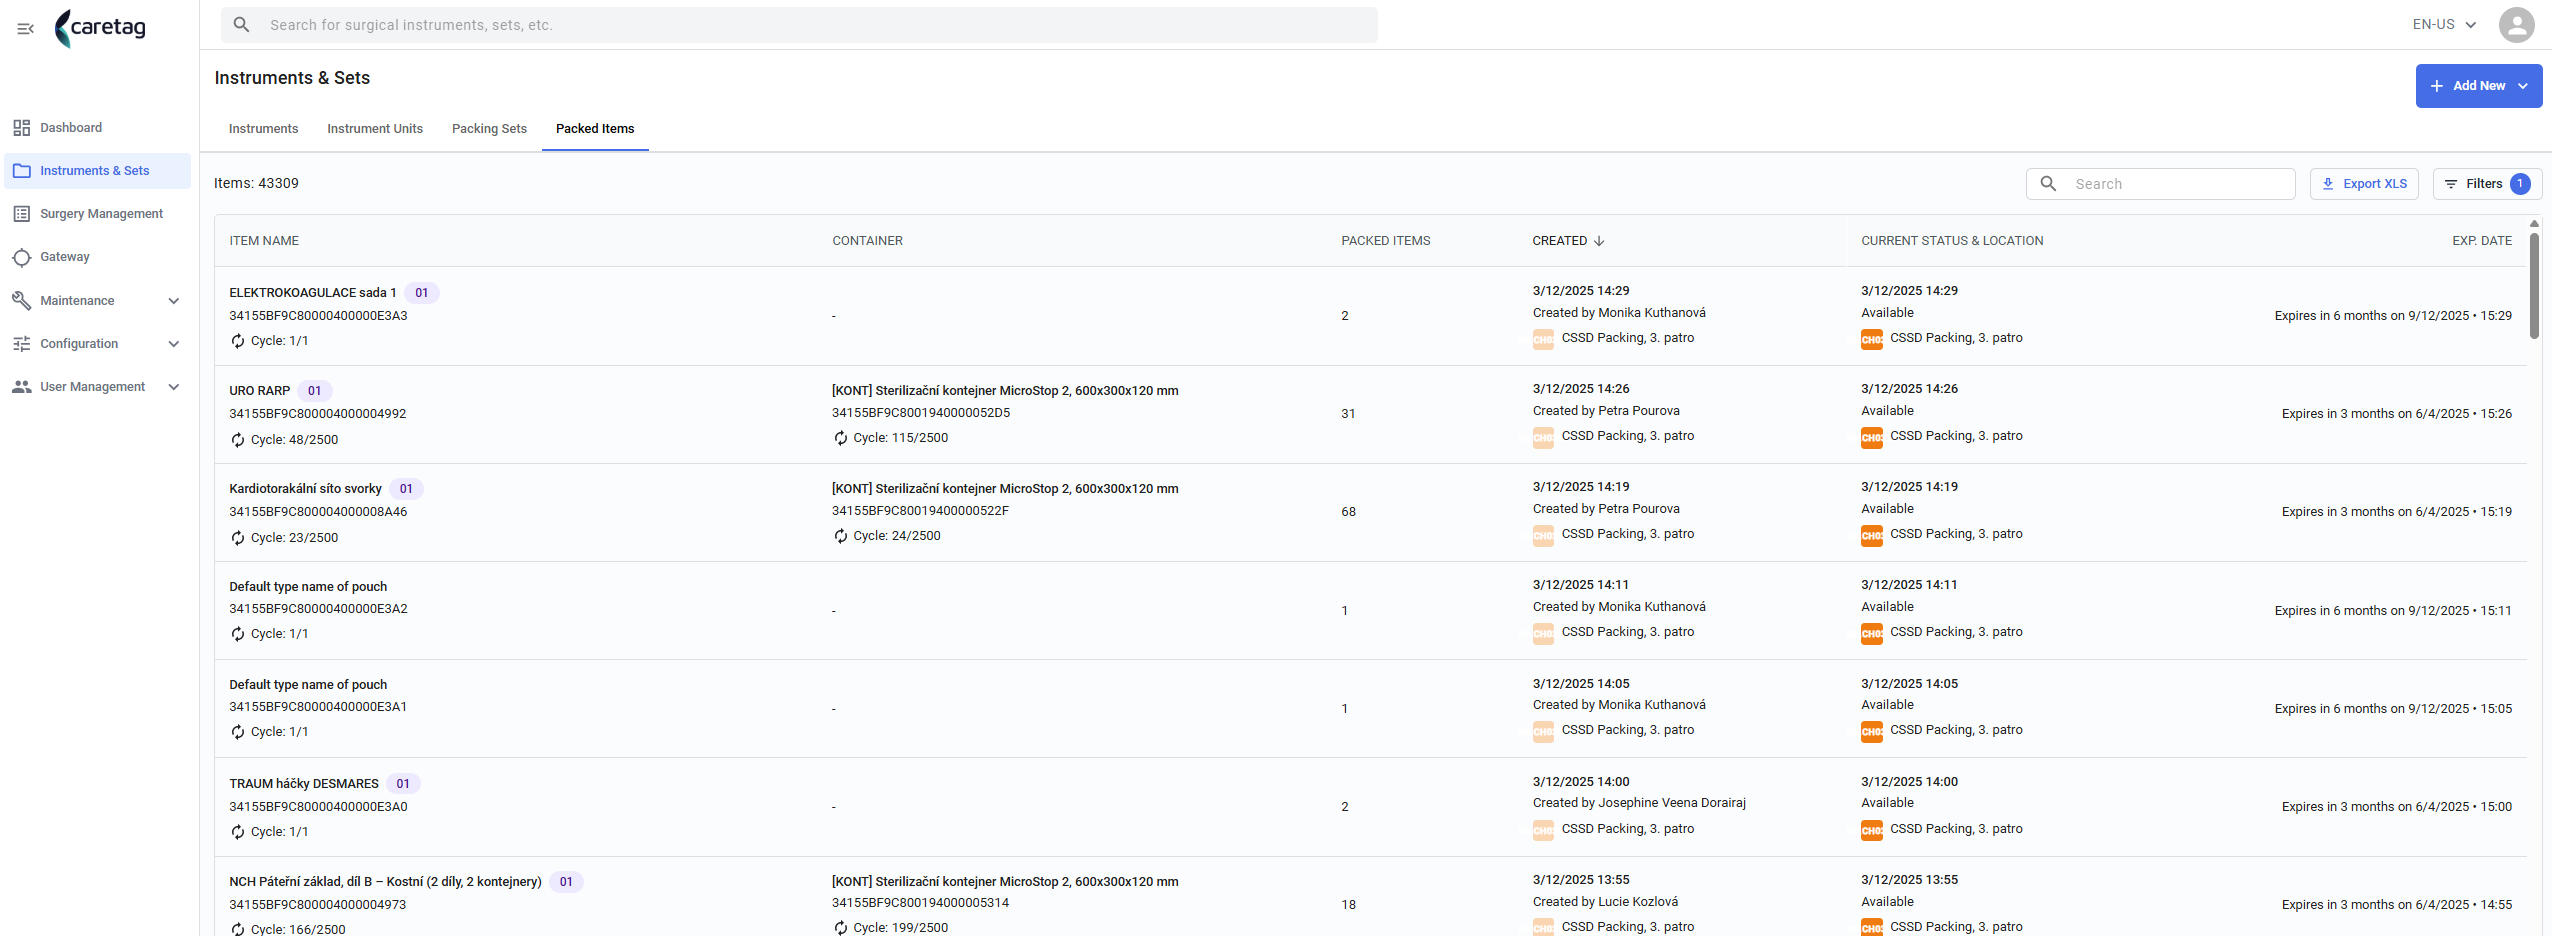The width and height of the screenshot is (2552, 936).
Task: Click the Maintenance wrench icon
Action: [x=21, y=300]
